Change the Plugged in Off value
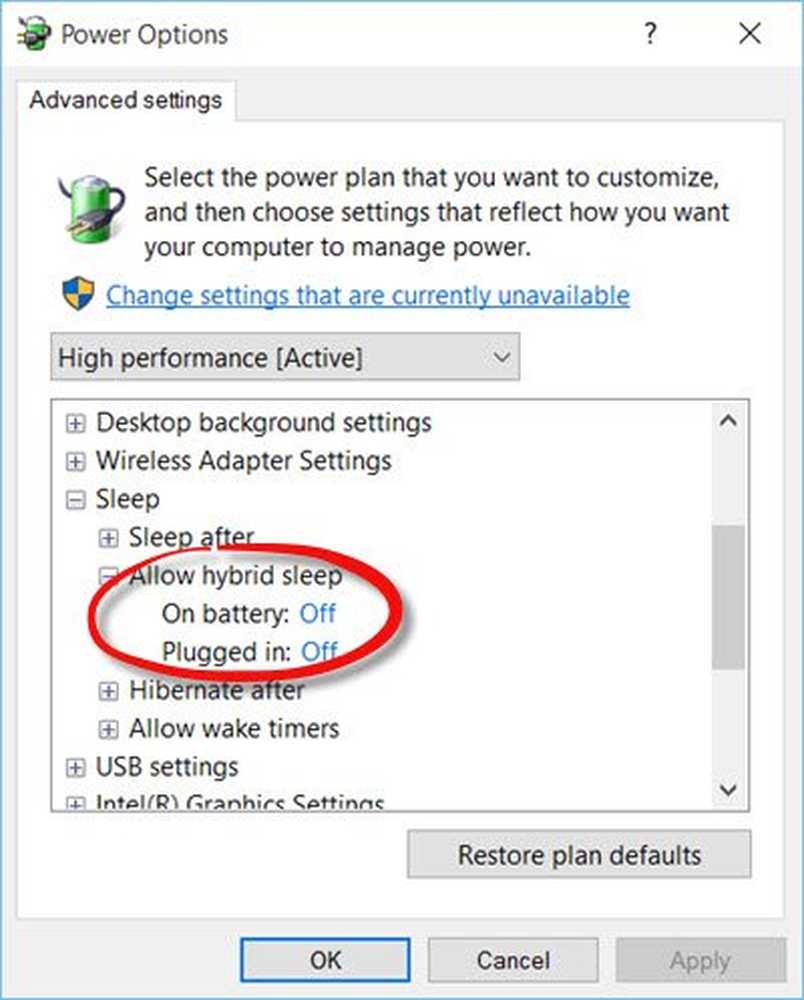This screenshot has width=804, height=1000. pyautogui.click(x=319, y=652)
